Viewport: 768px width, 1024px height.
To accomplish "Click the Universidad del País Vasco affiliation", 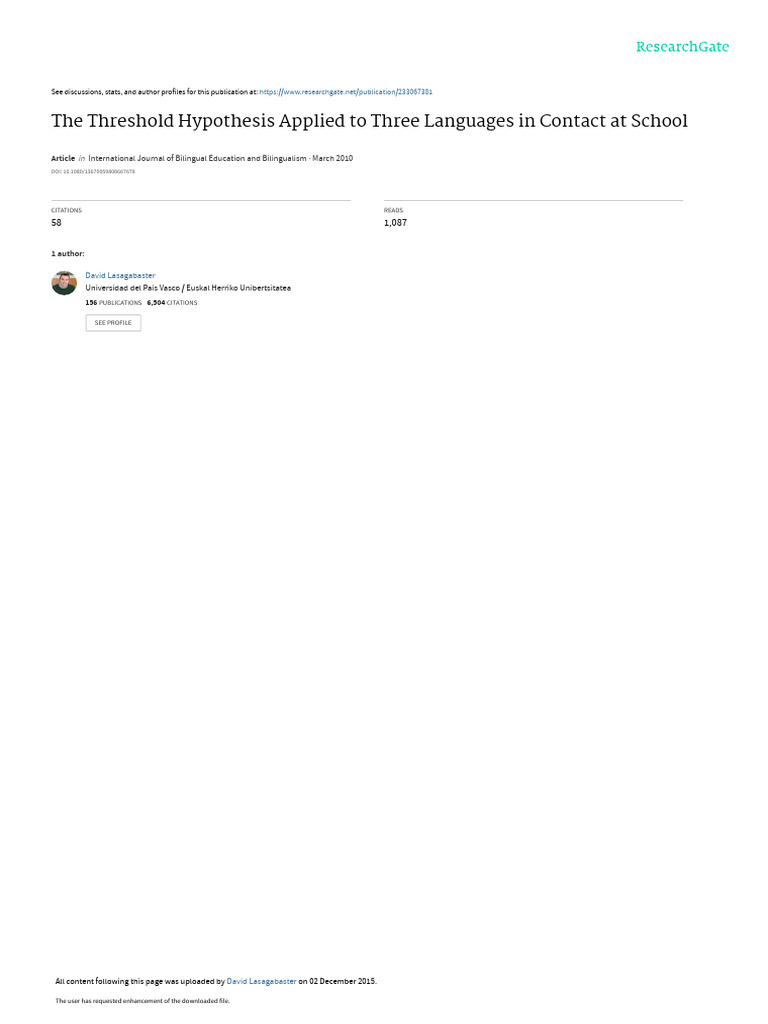I will [x=188, y=288].
